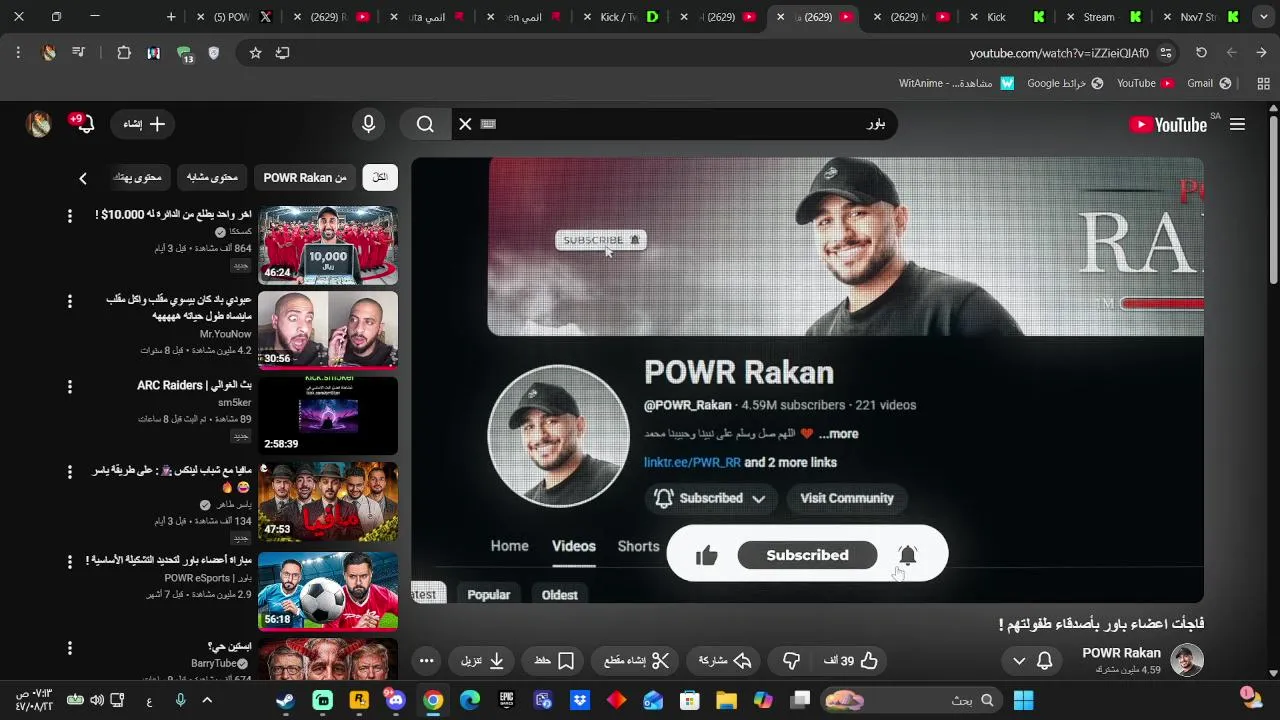Select the محتوى يهمّك filter chip
1280x720 pixels.
(x=137, y=177)
